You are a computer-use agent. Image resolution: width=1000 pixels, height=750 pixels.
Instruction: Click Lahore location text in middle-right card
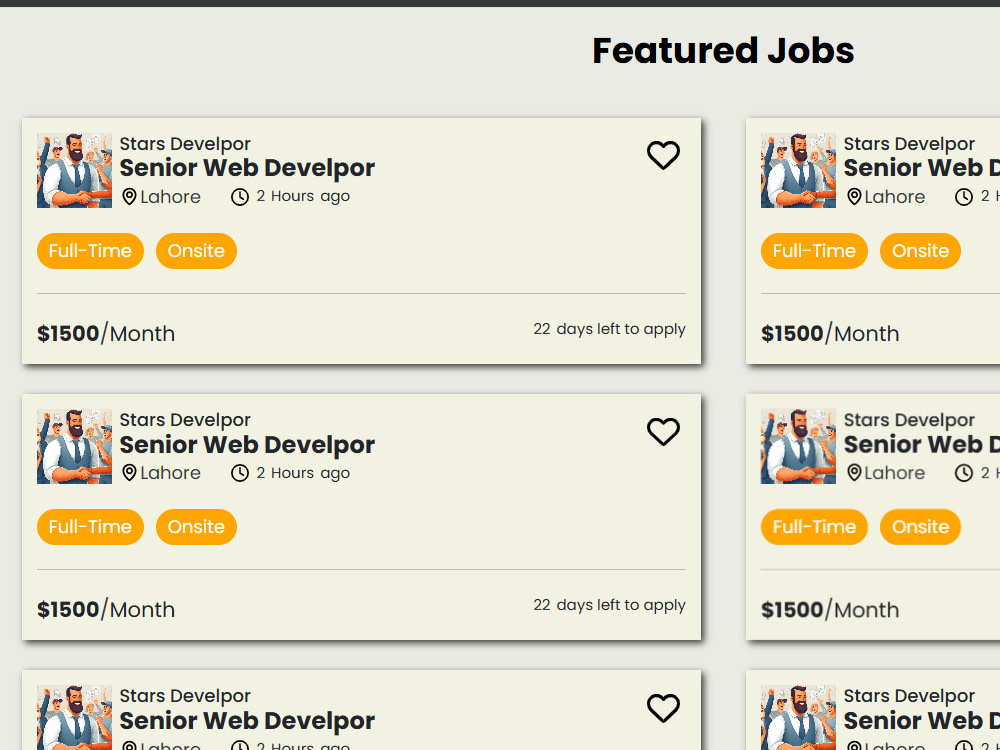point(895,473)
